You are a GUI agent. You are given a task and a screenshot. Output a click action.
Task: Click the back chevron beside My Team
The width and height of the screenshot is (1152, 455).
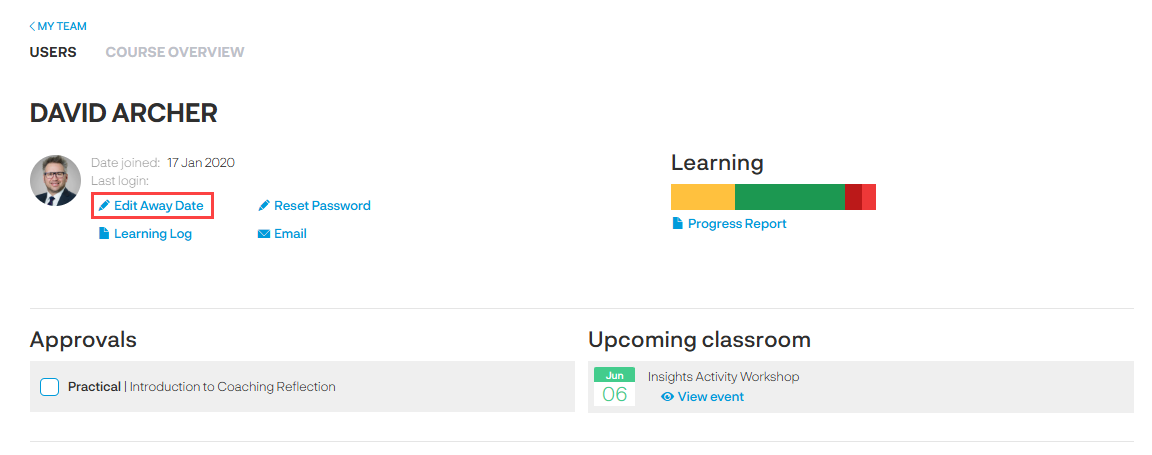[x=32, y=26]
